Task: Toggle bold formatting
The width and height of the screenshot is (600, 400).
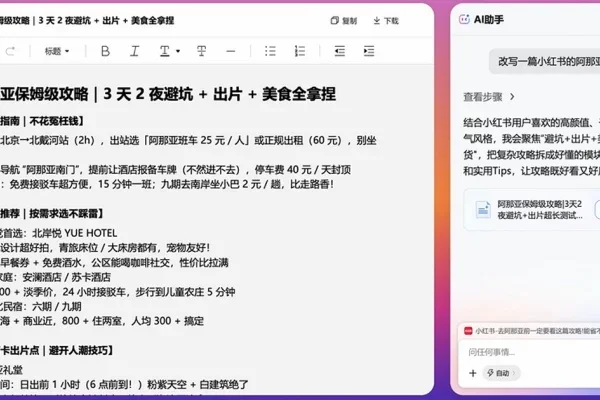Action: [105, 51]
